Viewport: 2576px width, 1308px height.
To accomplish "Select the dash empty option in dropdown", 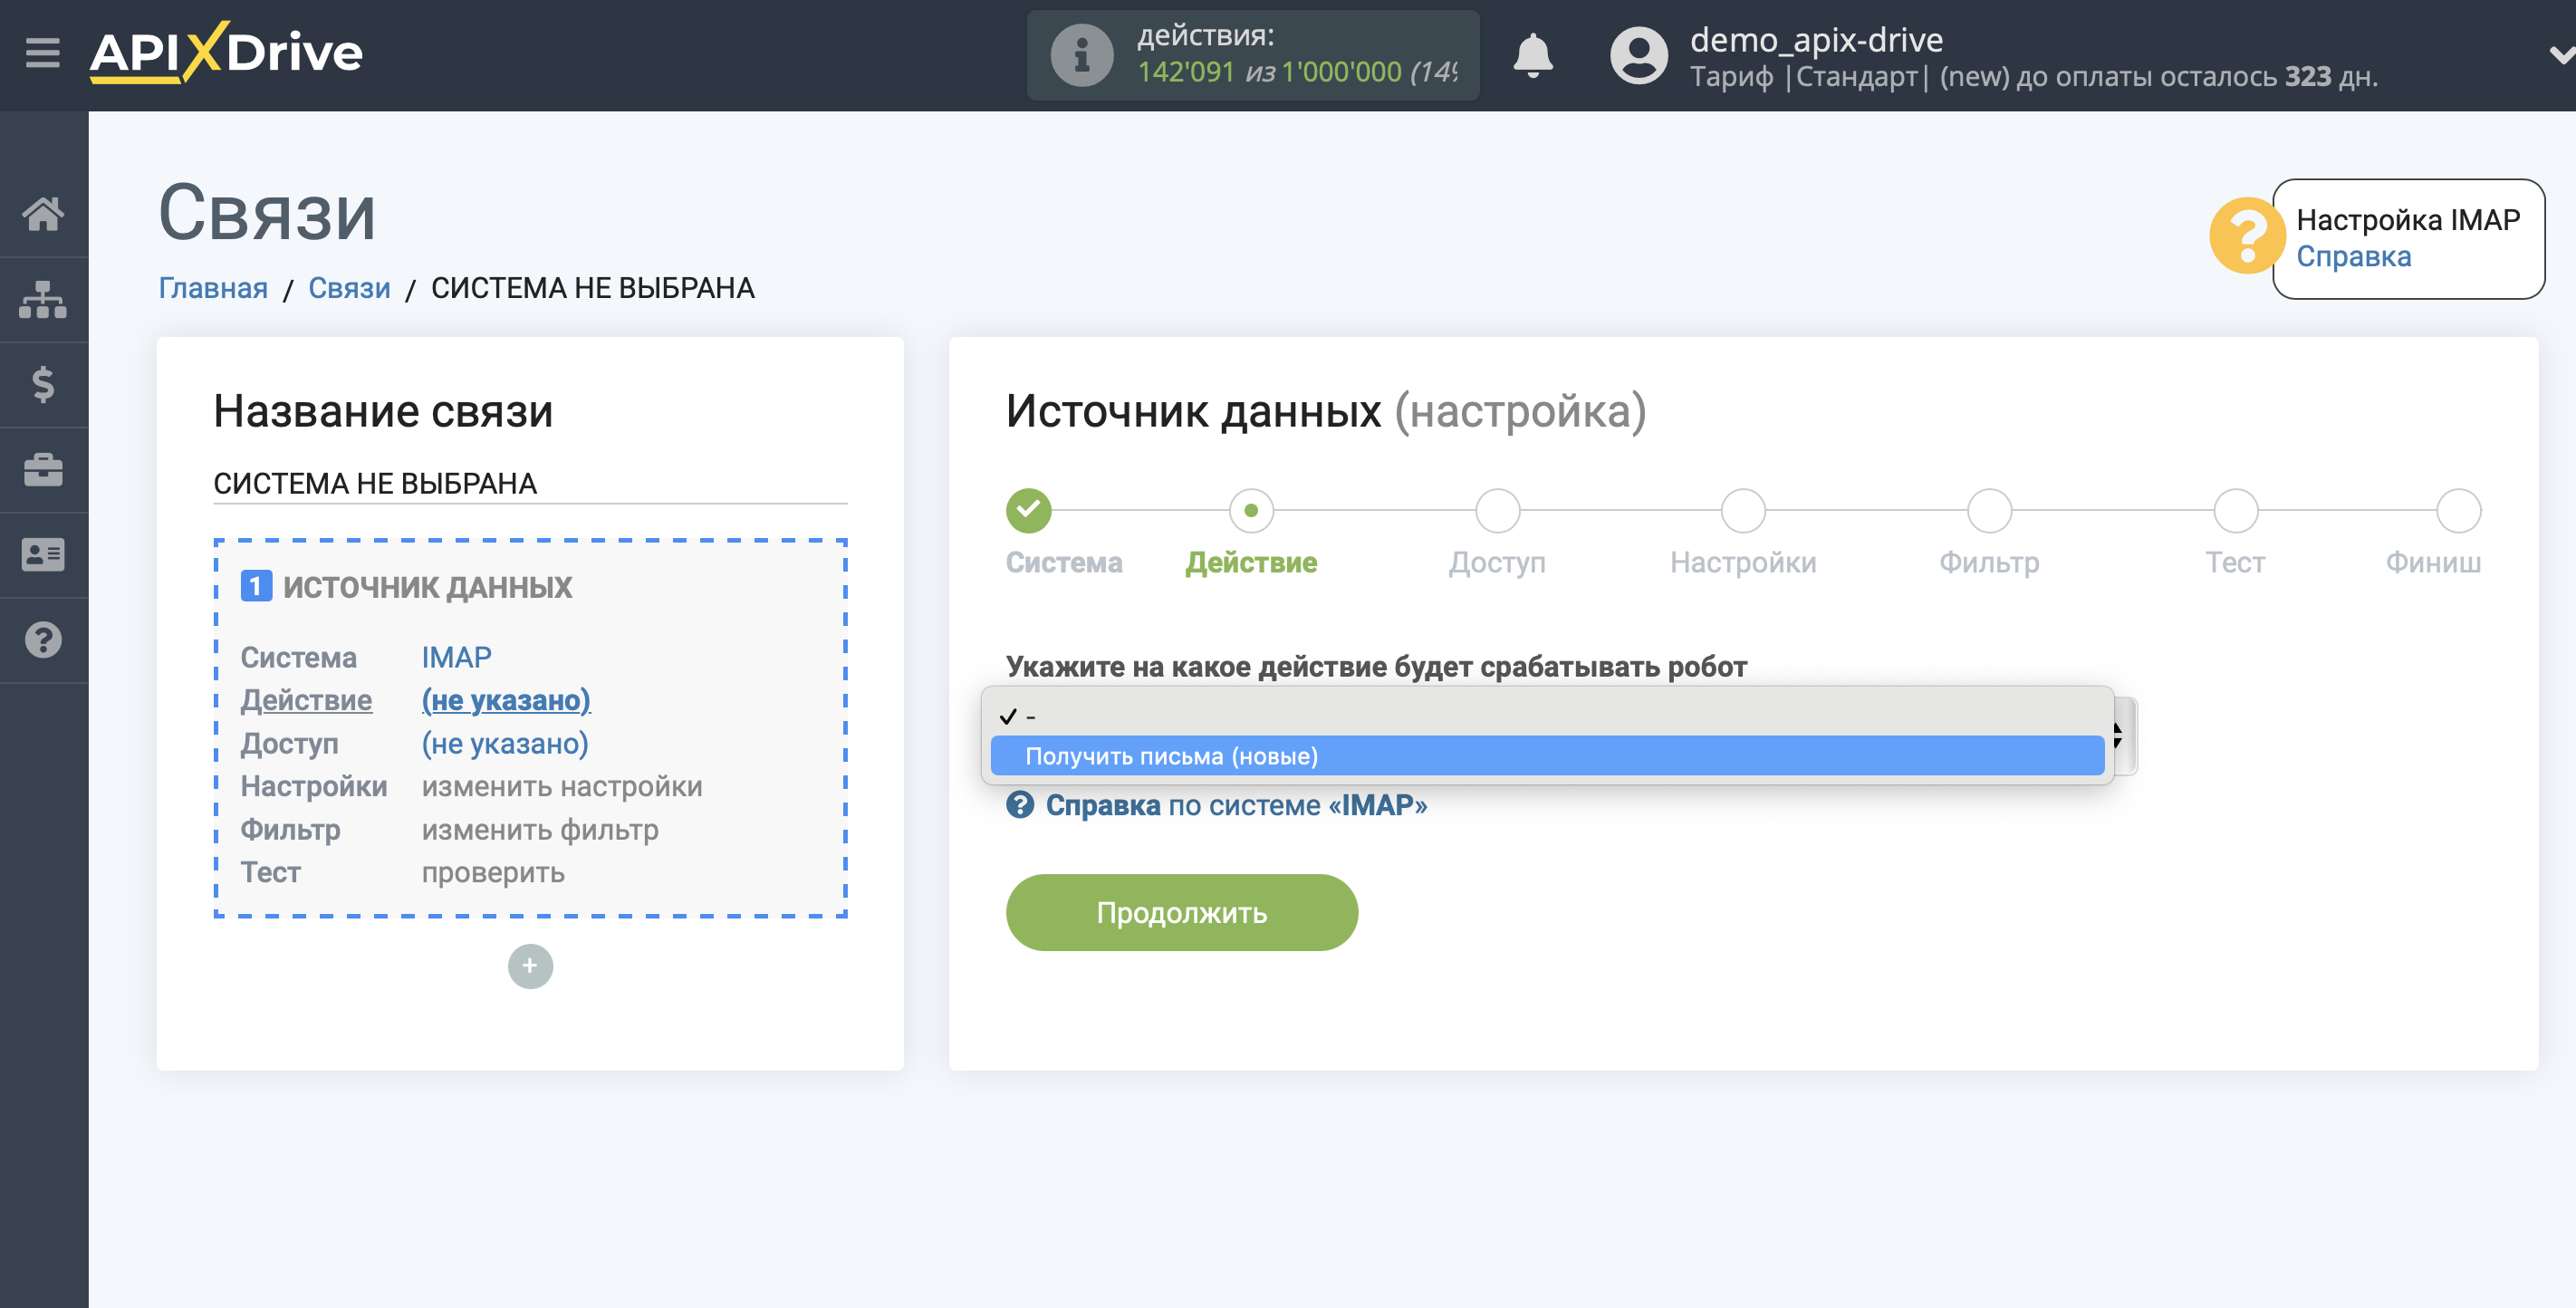I will pos(1547,716).
